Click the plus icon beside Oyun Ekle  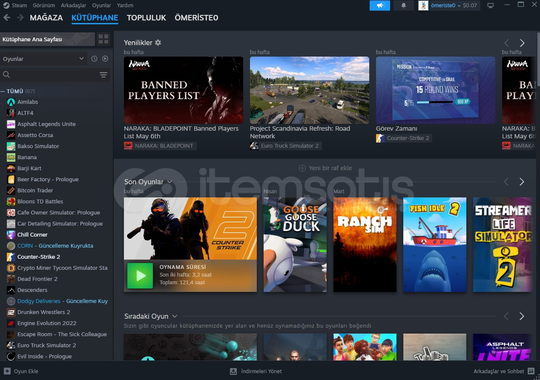(x=7, y=371)
